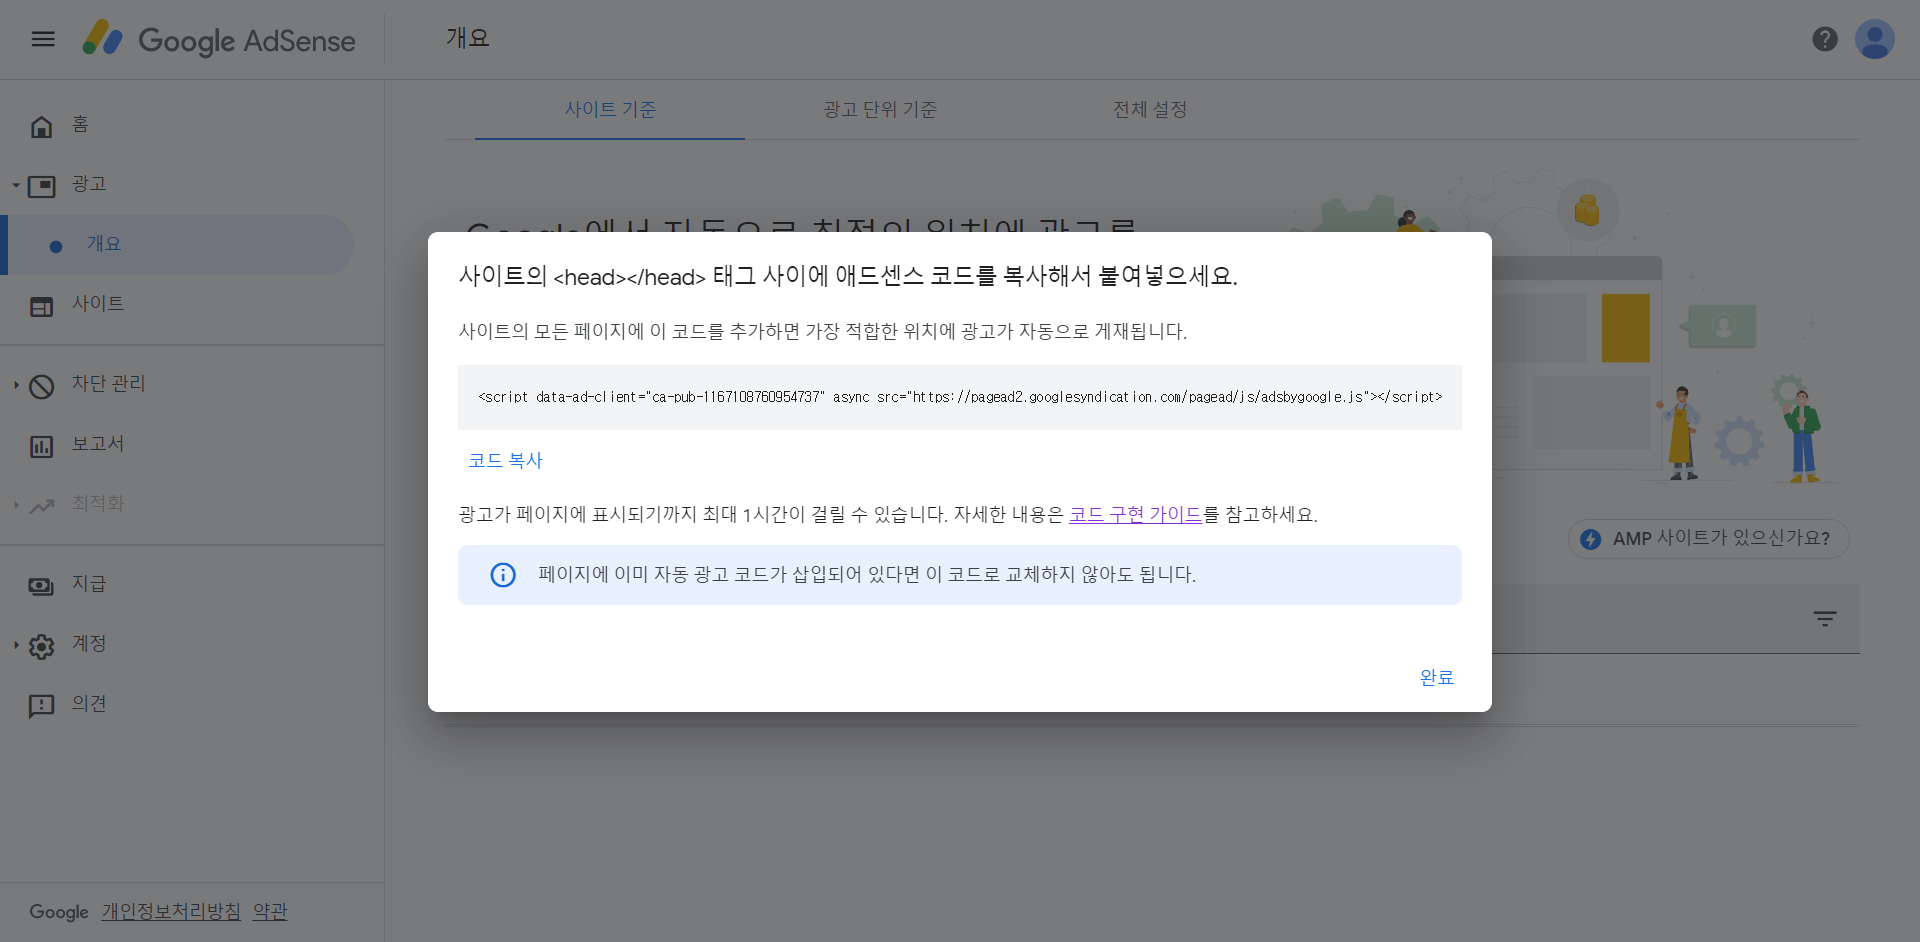Open the hamburger main menu

coord(43,39)
